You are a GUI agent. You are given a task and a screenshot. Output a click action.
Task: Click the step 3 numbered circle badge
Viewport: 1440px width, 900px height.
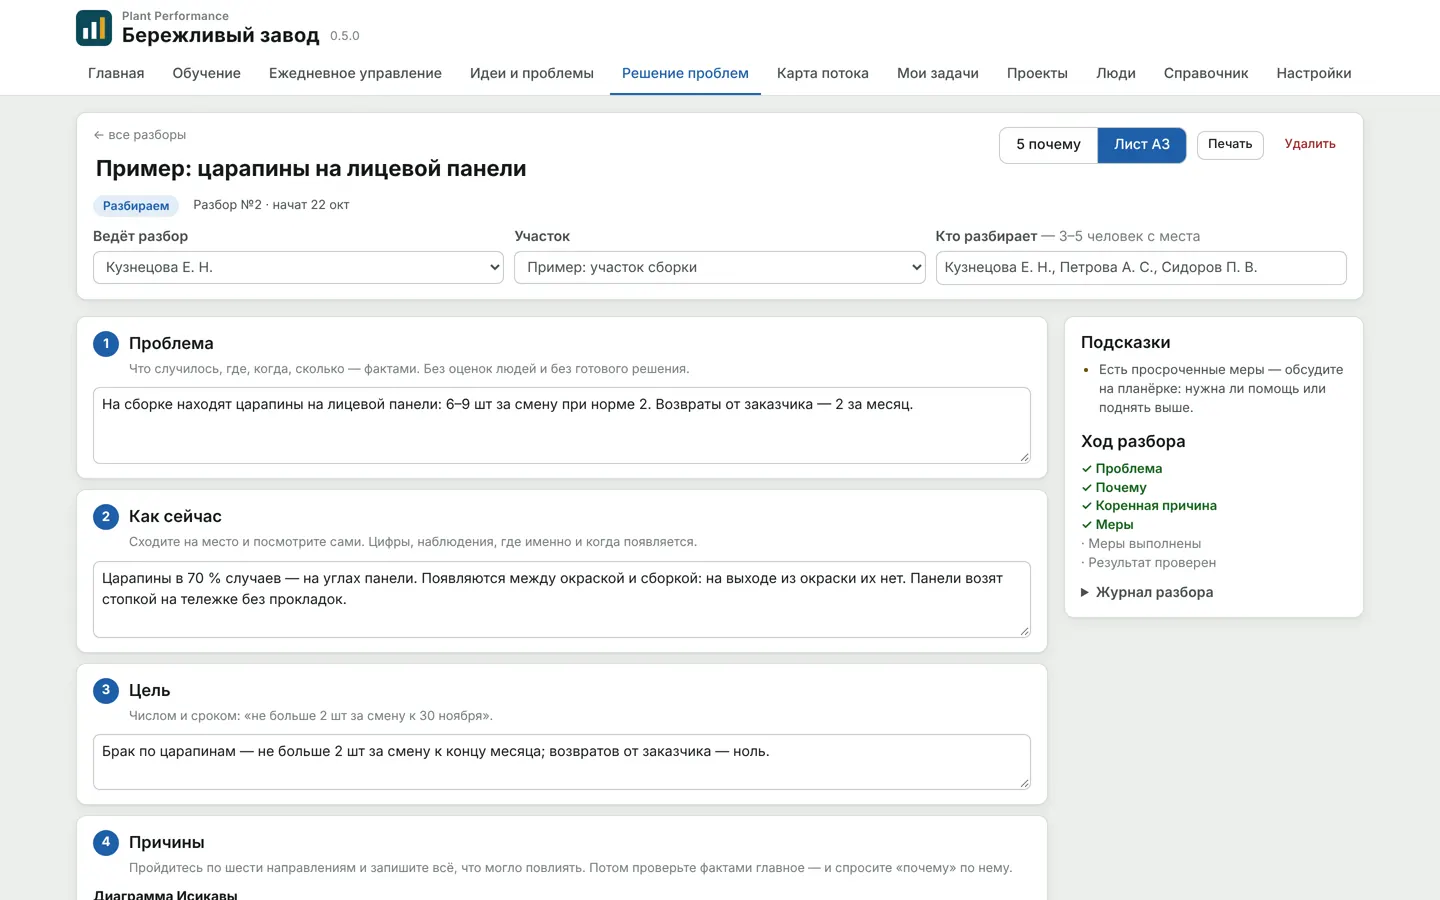pos(106,690)
